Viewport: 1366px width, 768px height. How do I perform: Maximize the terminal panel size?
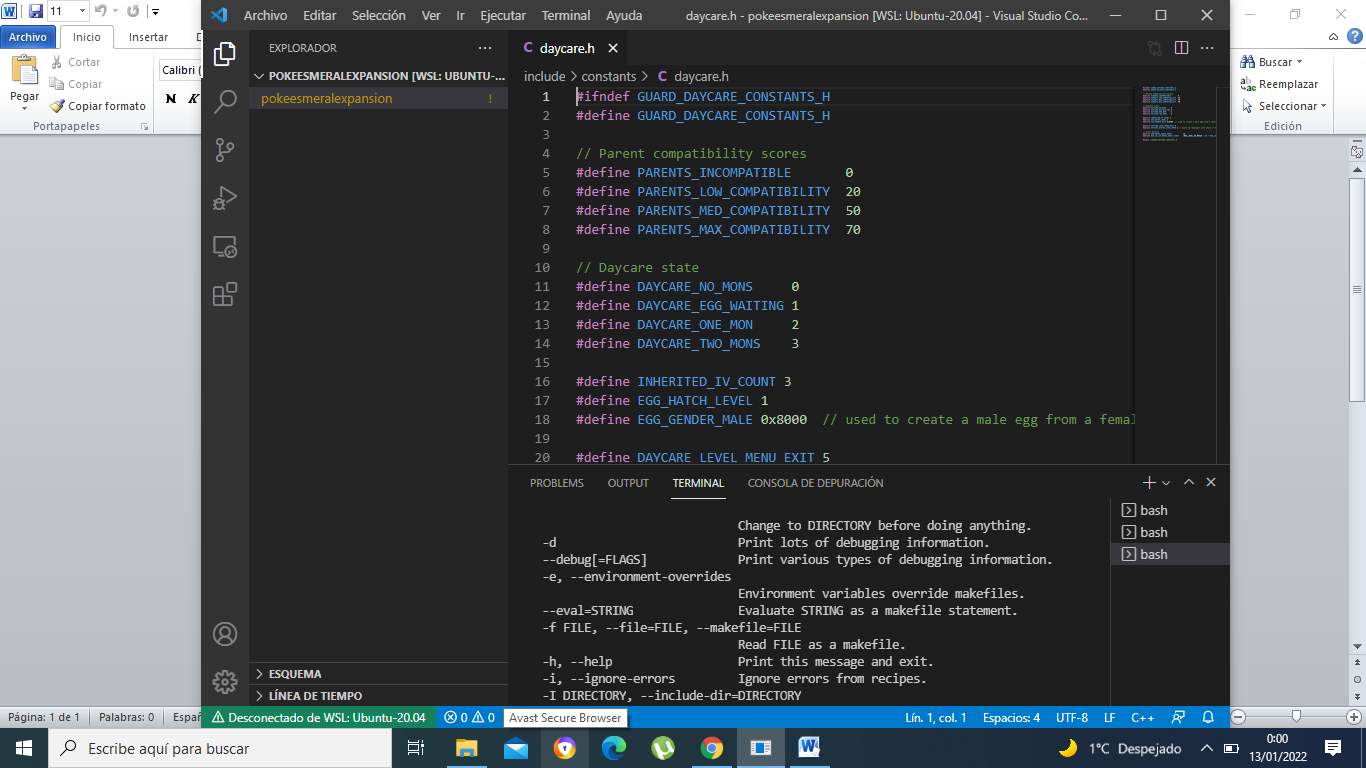(x=1189, y=482)
